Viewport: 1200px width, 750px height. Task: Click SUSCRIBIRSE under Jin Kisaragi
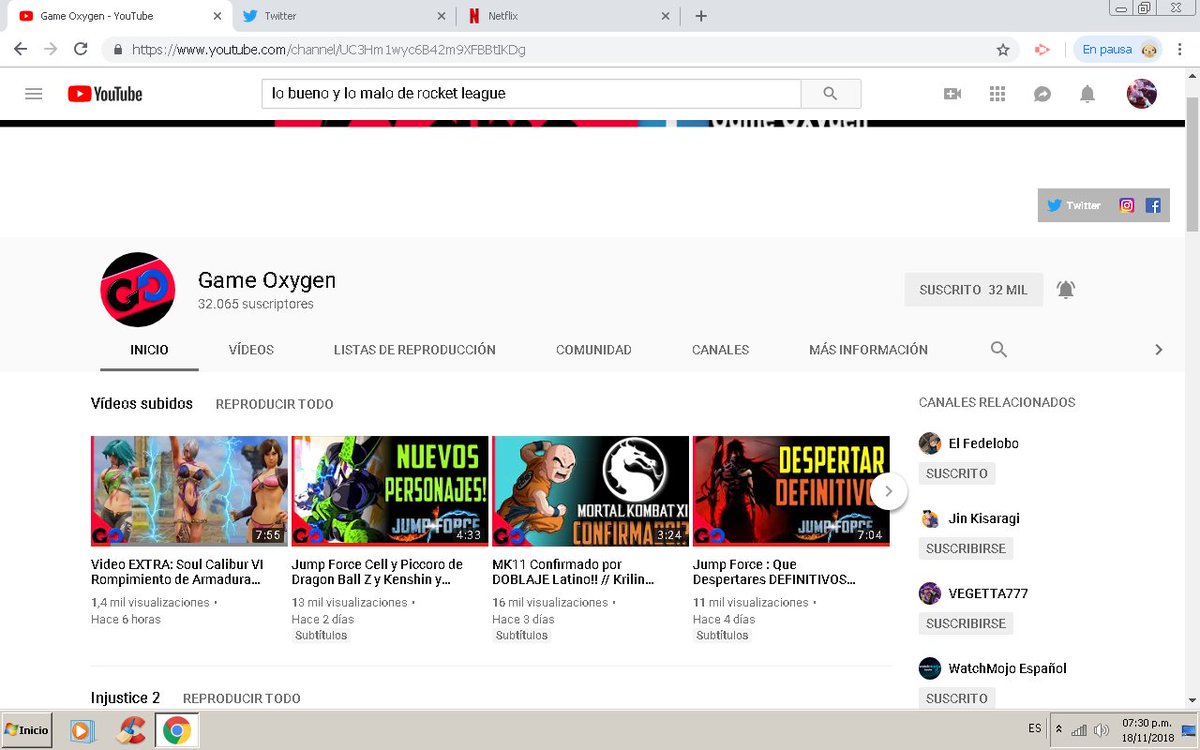pyautogui.click(x=966, y=548)
